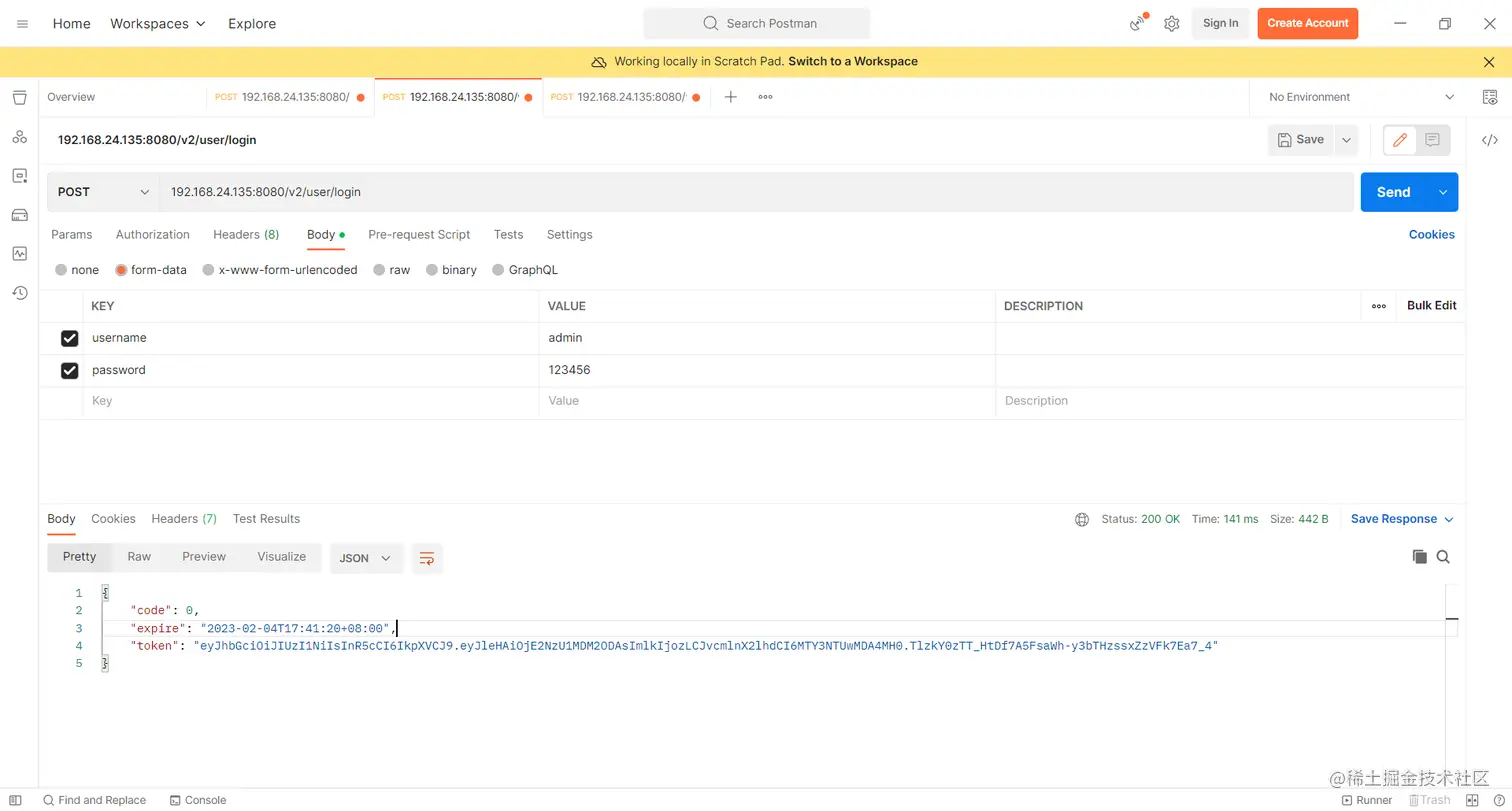1512x811 pixels.
Task: Click the network globe icon
Action: [1082, 519]
